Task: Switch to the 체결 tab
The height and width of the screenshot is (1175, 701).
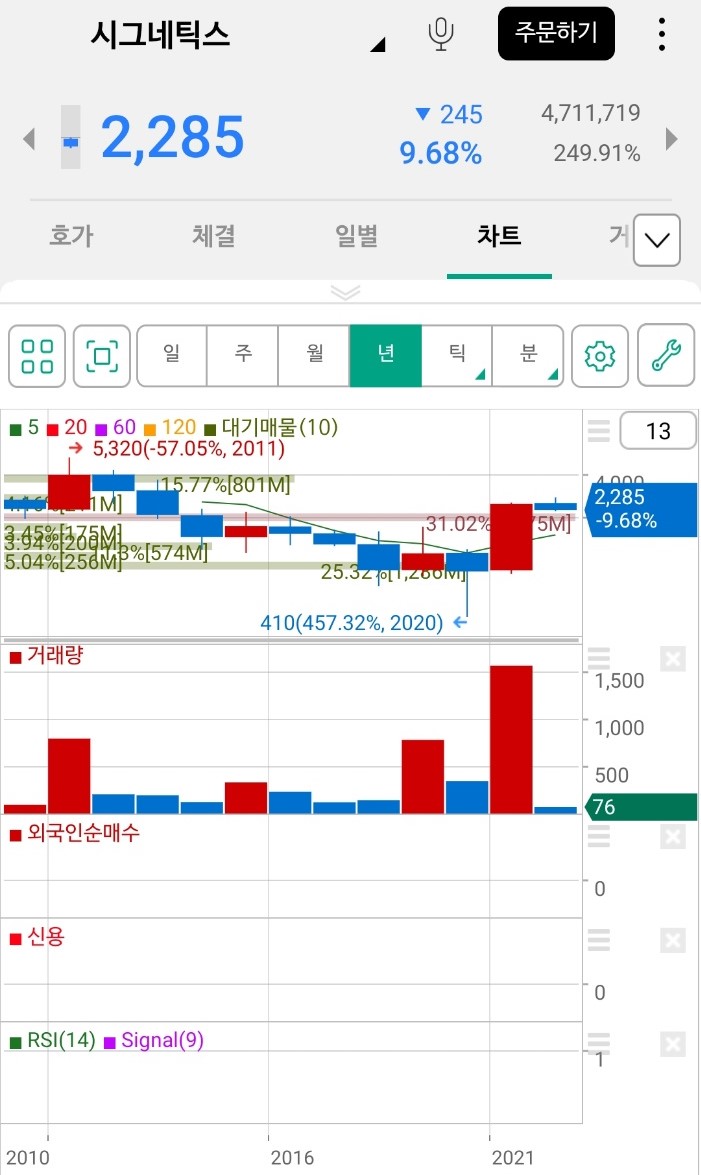Action: point(214,236)
